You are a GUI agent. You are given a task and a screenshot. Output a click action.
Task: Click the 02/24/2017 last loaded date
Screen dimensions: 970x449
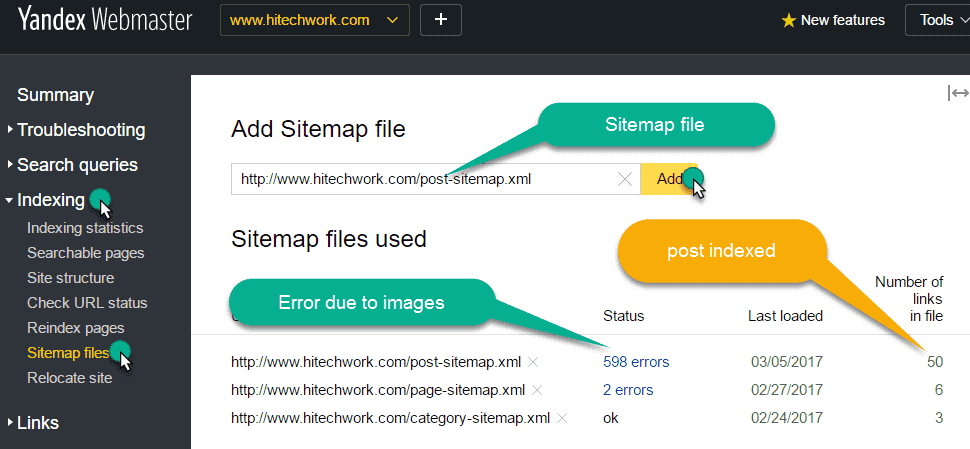click(787, 418)
